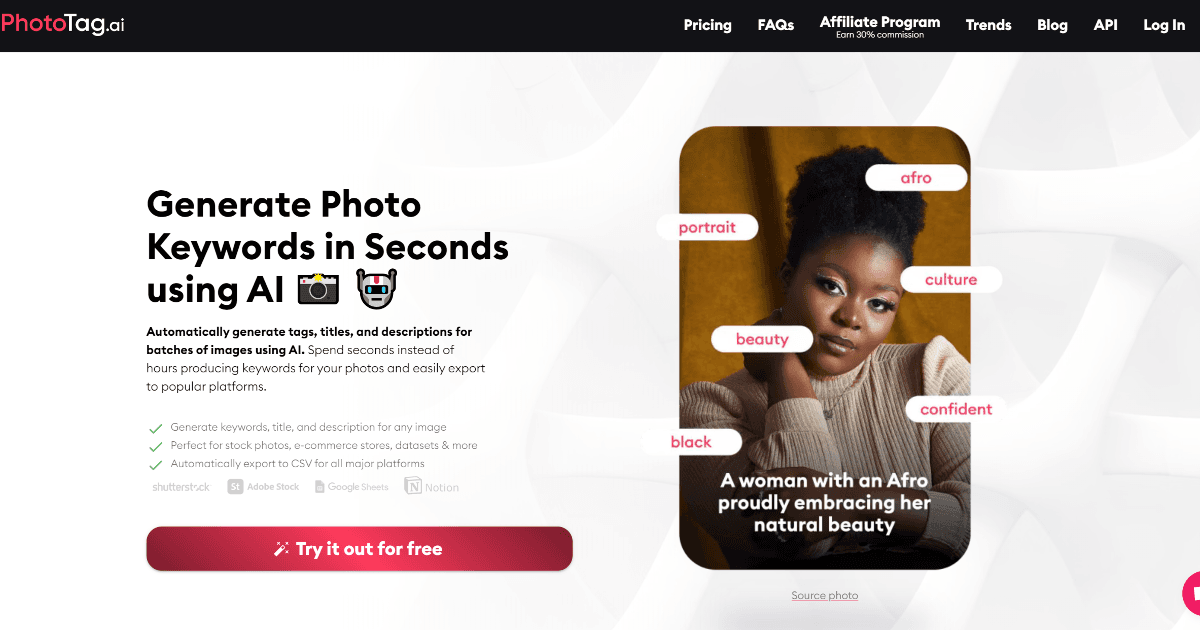
Task: Open the Source photo link
Action: [825, 595]
